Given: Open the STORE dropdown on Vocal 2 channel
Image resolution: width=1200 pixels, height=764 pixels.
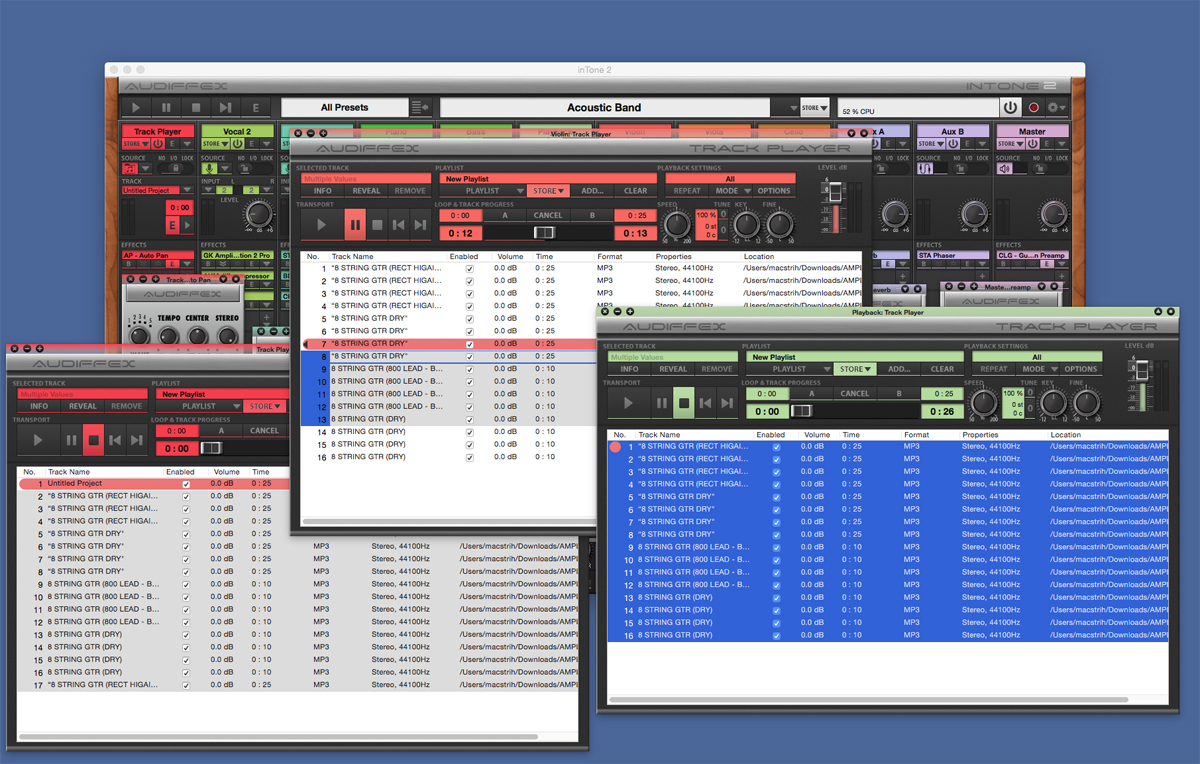Looking at the screenshot, I should click(x=216, y=143).
